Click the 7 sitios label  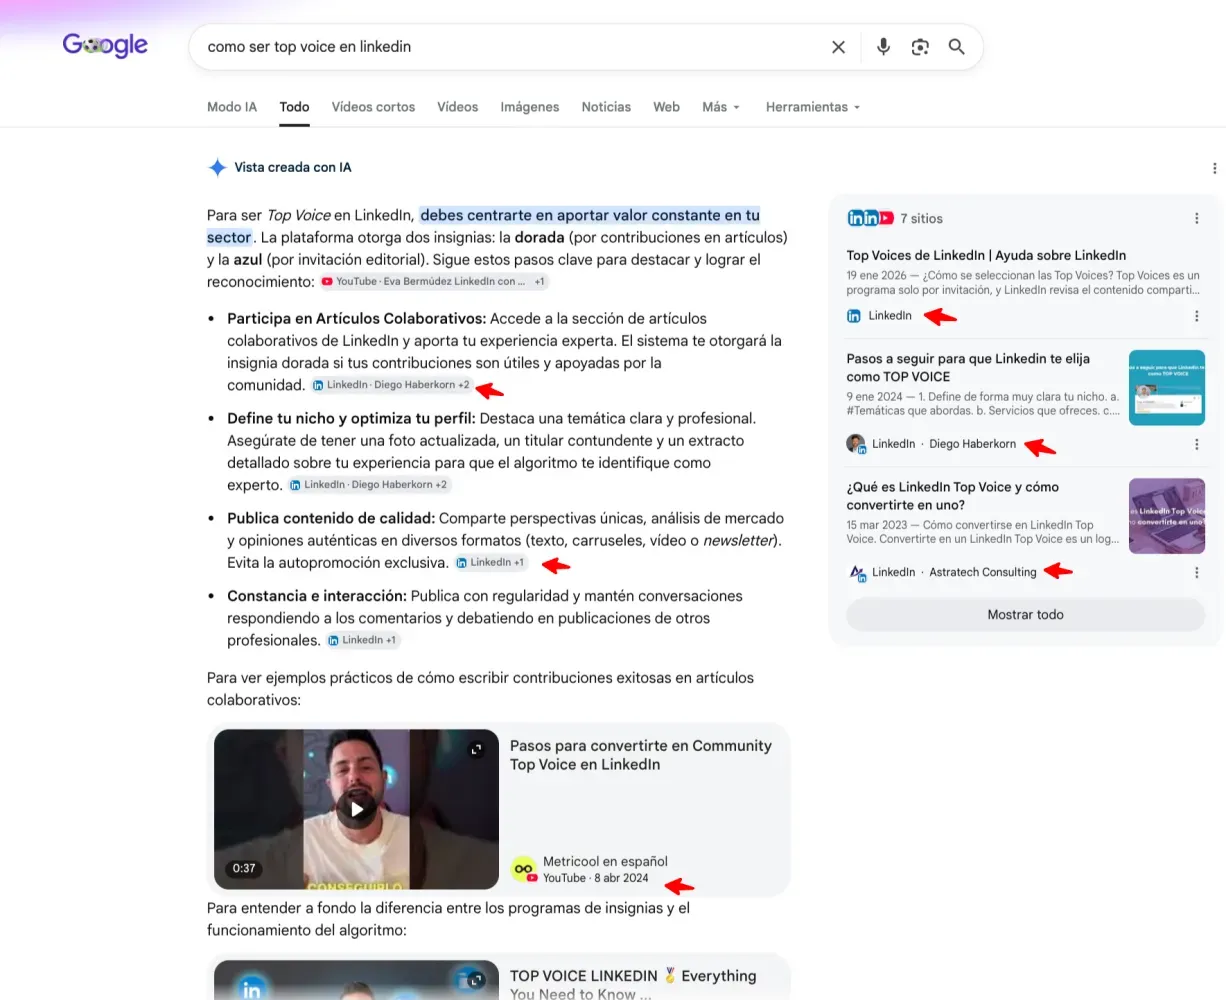[x=921, y=218]
